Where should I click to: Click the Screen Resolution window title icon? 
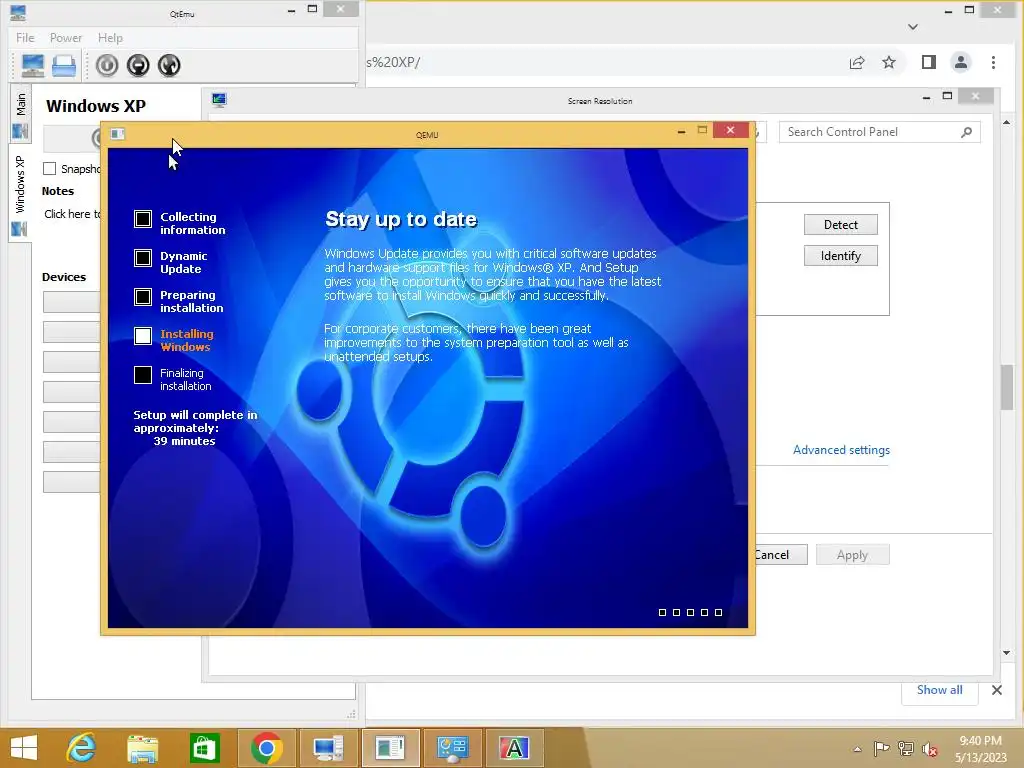[x=219, y=100]
